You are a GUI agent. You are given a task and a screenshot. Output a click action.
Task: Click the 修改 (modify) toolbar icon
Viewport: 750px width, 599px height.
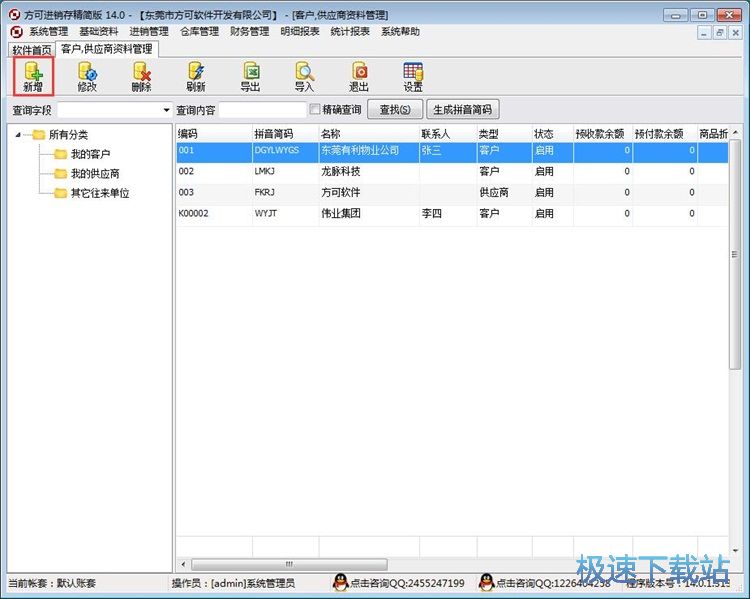(88, 77)
